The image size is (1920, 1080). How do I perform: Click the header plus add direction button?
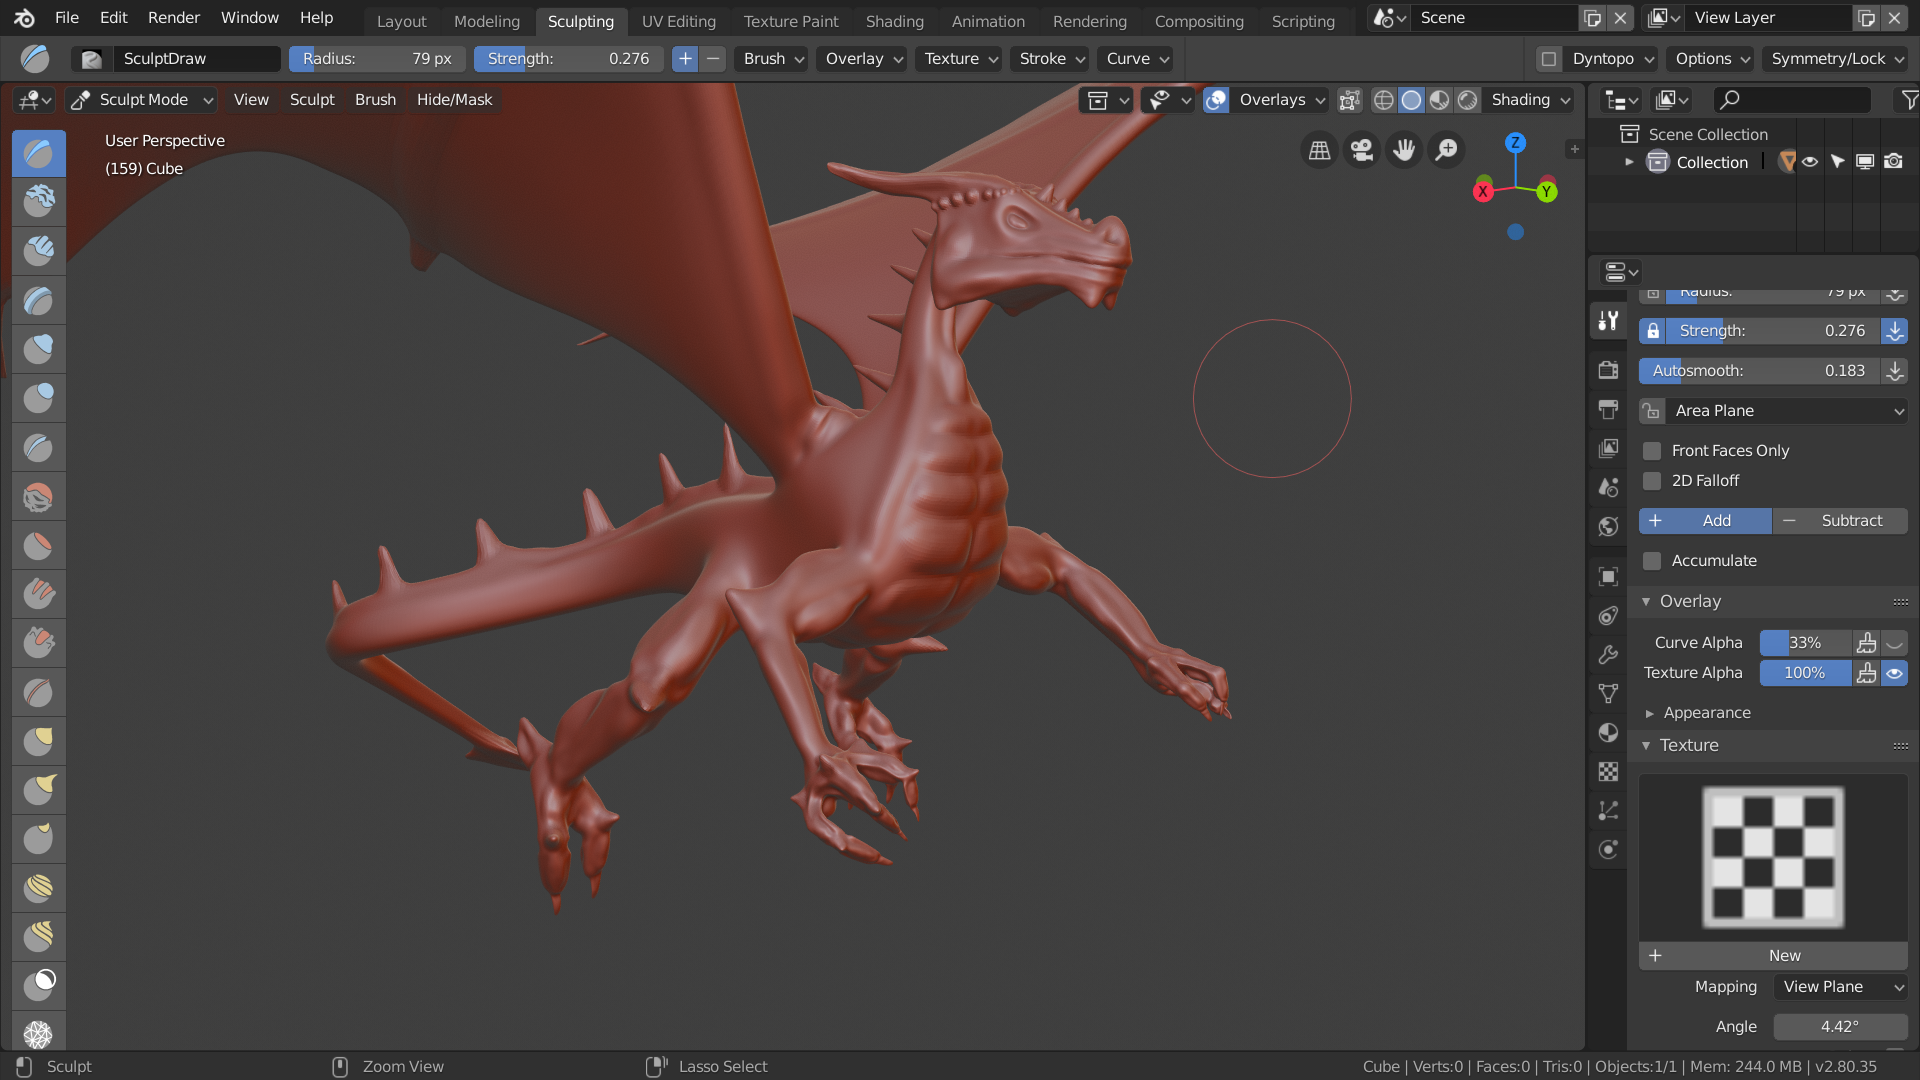(x=685, y=59)
